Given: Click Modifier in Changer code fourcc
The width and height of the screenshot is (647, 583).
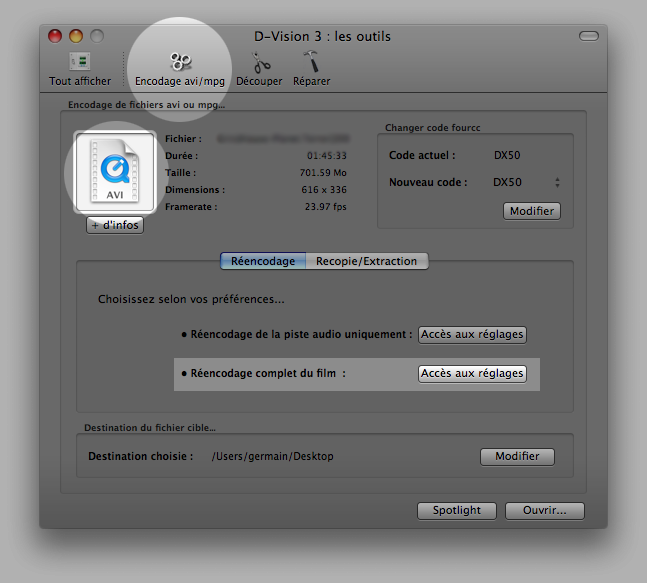Looking at the screenshot, I should click(531, 211).
